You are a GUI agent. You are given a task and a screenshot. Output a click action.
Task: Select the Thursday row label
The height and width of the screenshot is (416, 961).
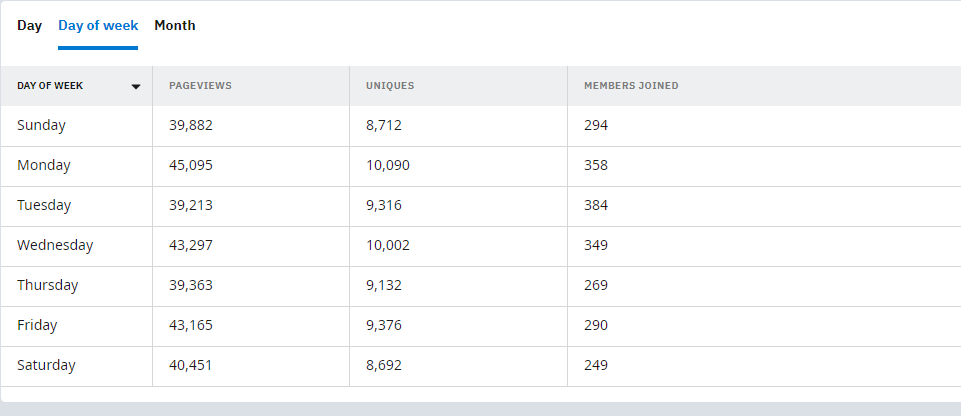[x=47, y=285]
